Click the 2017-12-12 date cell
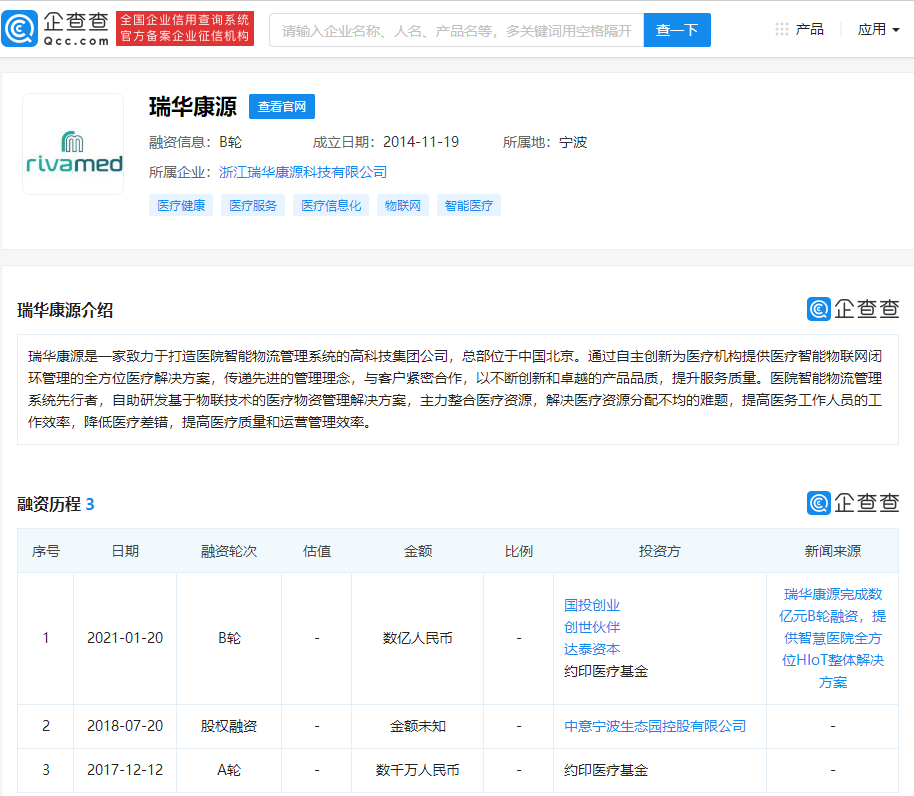 click(125, 770)
